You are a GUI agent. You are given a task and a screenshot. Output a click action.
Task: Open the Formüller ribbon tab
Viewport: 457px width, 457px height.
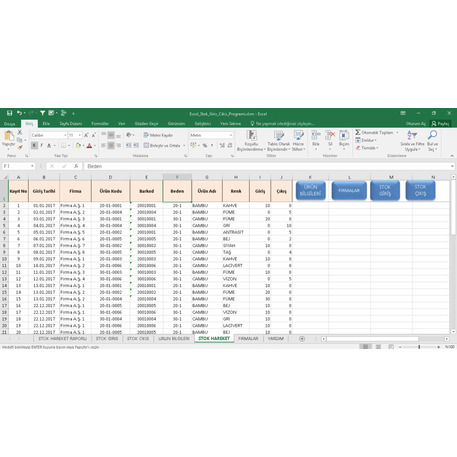[100, 123]
